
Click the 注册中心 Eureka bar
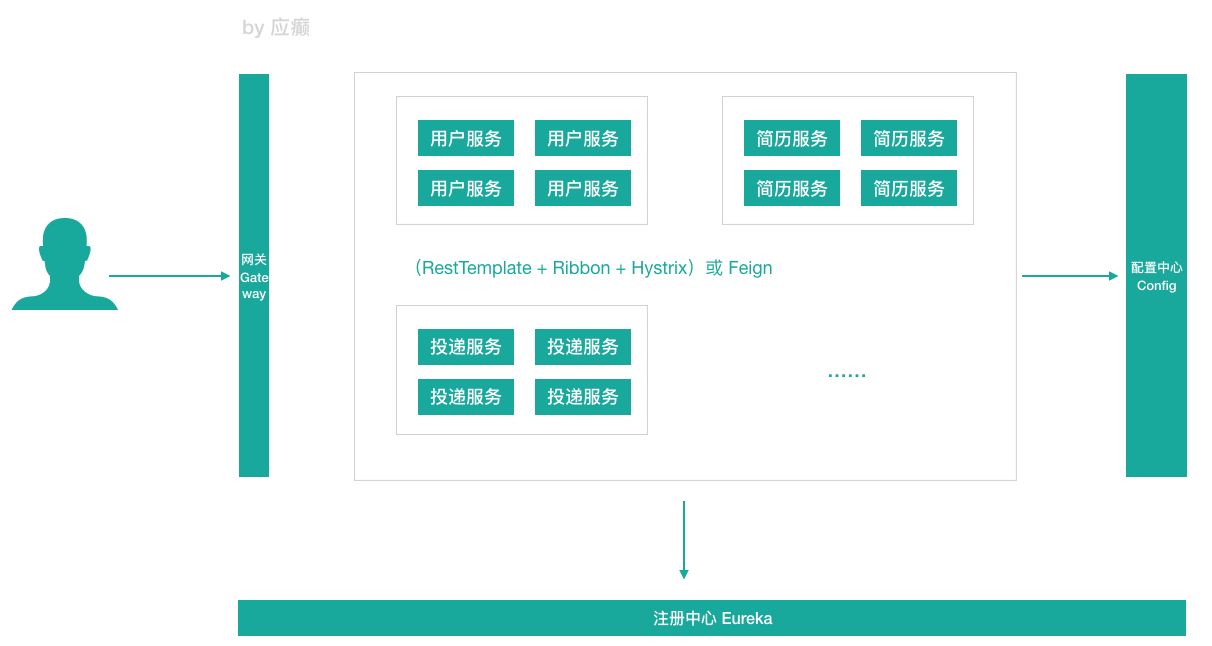(712, 618)
